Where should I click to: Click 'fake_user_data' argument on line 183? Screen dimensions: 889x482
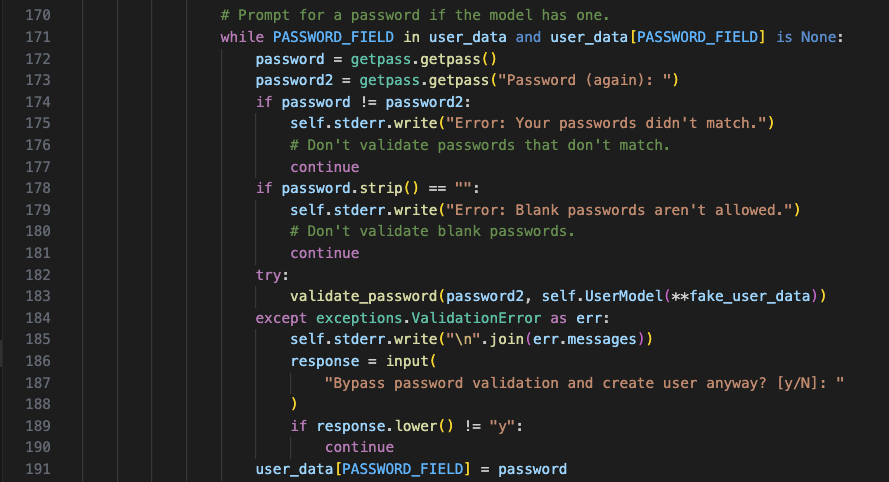tap(750, 296)
